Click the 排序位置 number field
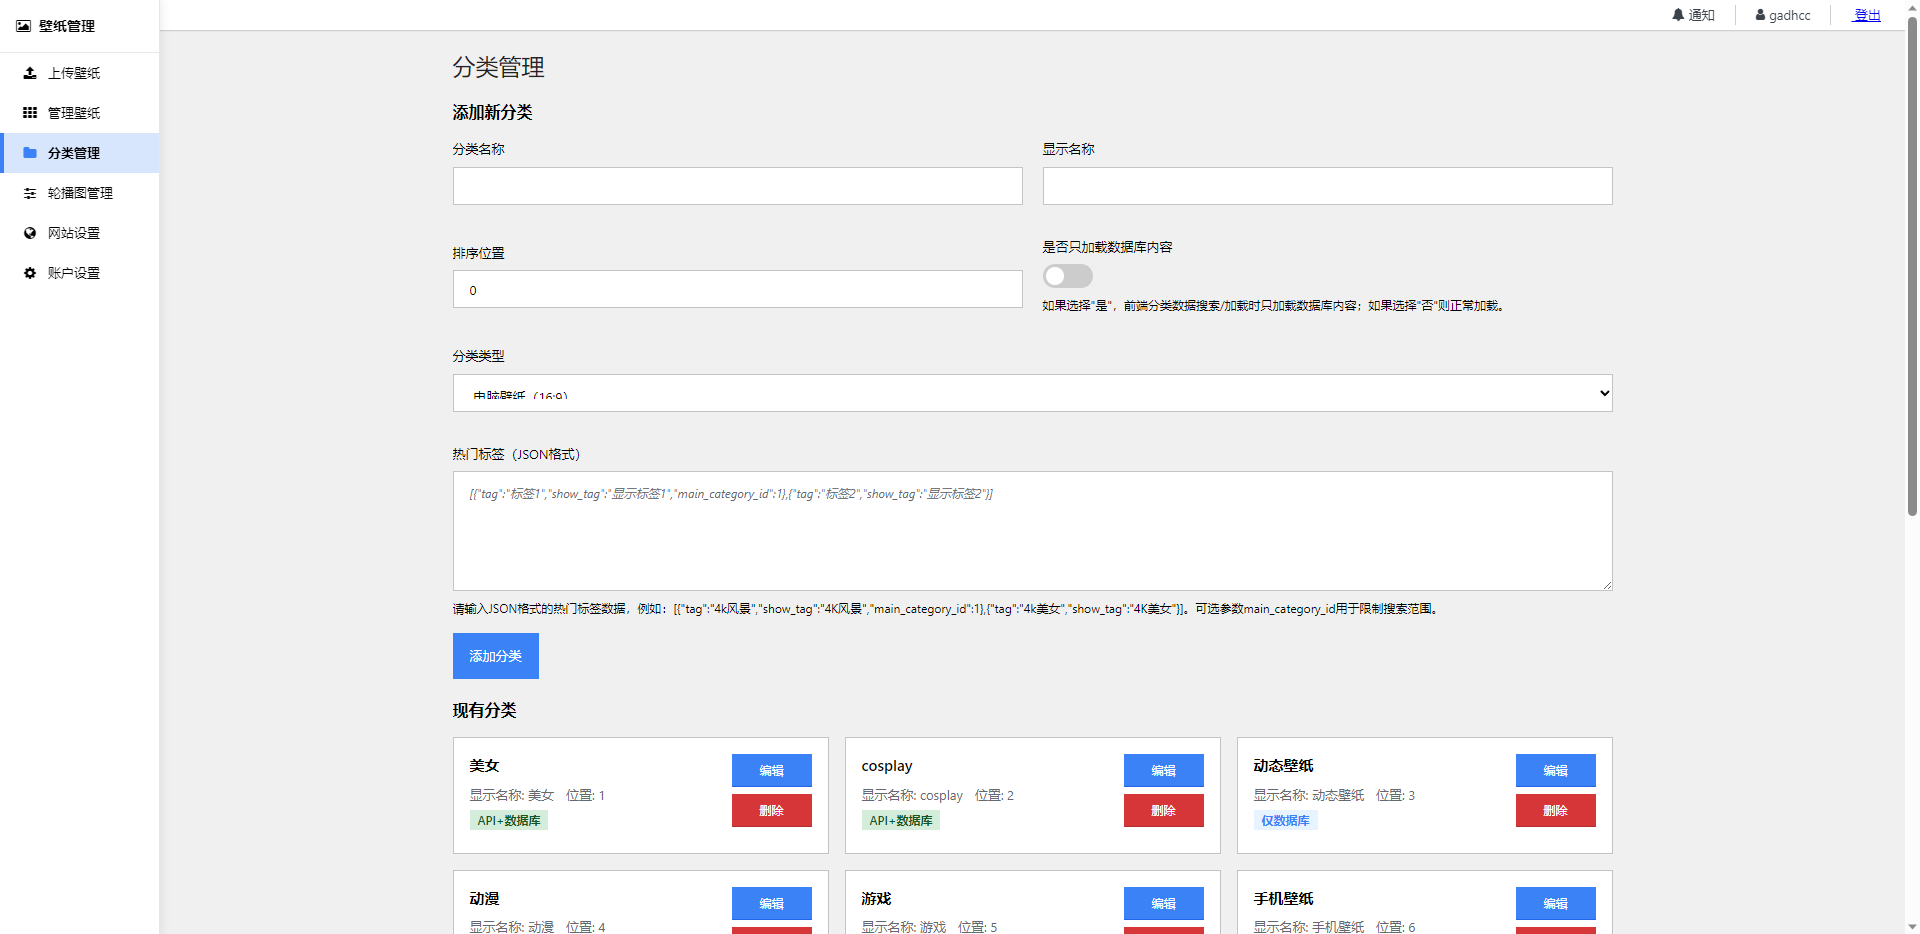This screenshot has width=1920, height=934. tap(737, 289)
